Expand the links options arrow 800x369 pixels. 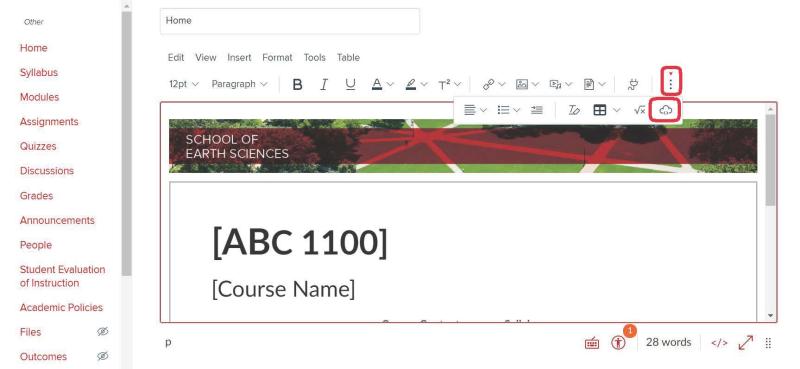502,84
